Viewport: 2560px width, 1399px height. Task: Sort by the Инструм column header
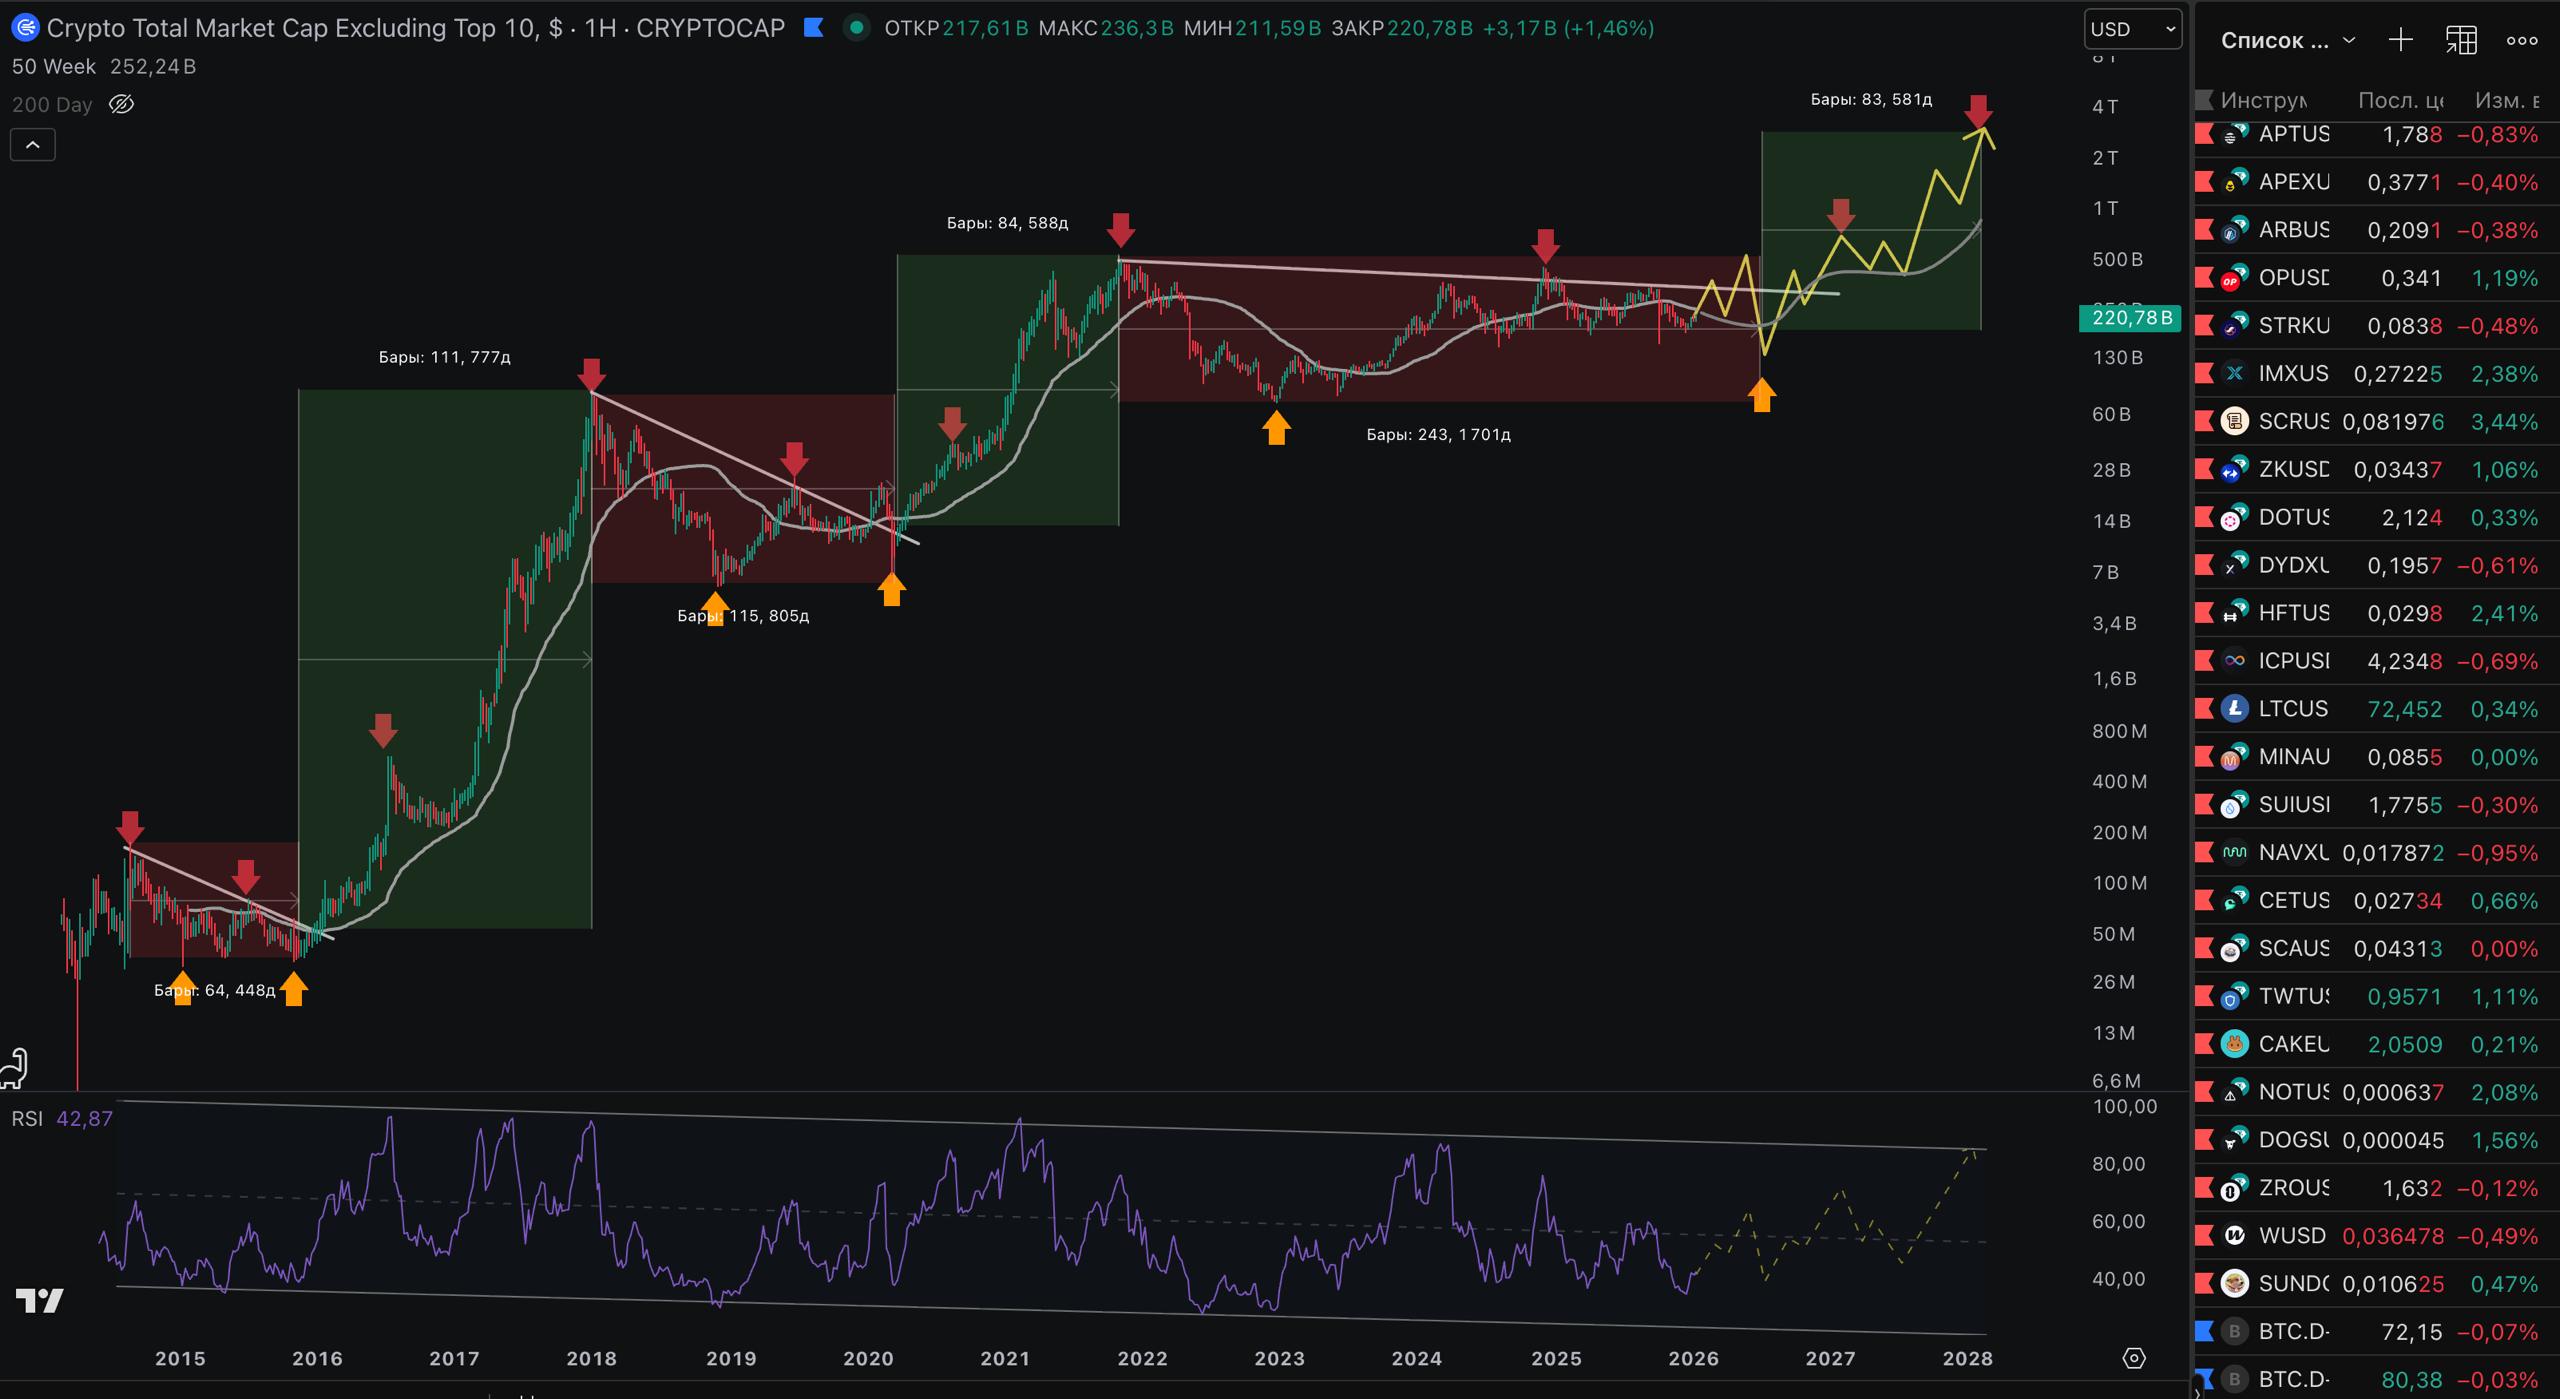click(x=2263, y=100)
